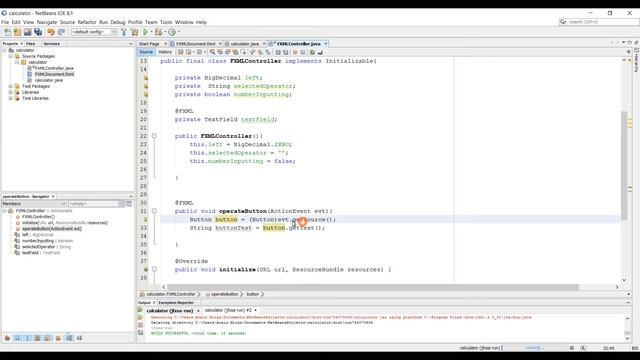
Task: Select FXMLController.java in project tree
Action: coord(54,68)
